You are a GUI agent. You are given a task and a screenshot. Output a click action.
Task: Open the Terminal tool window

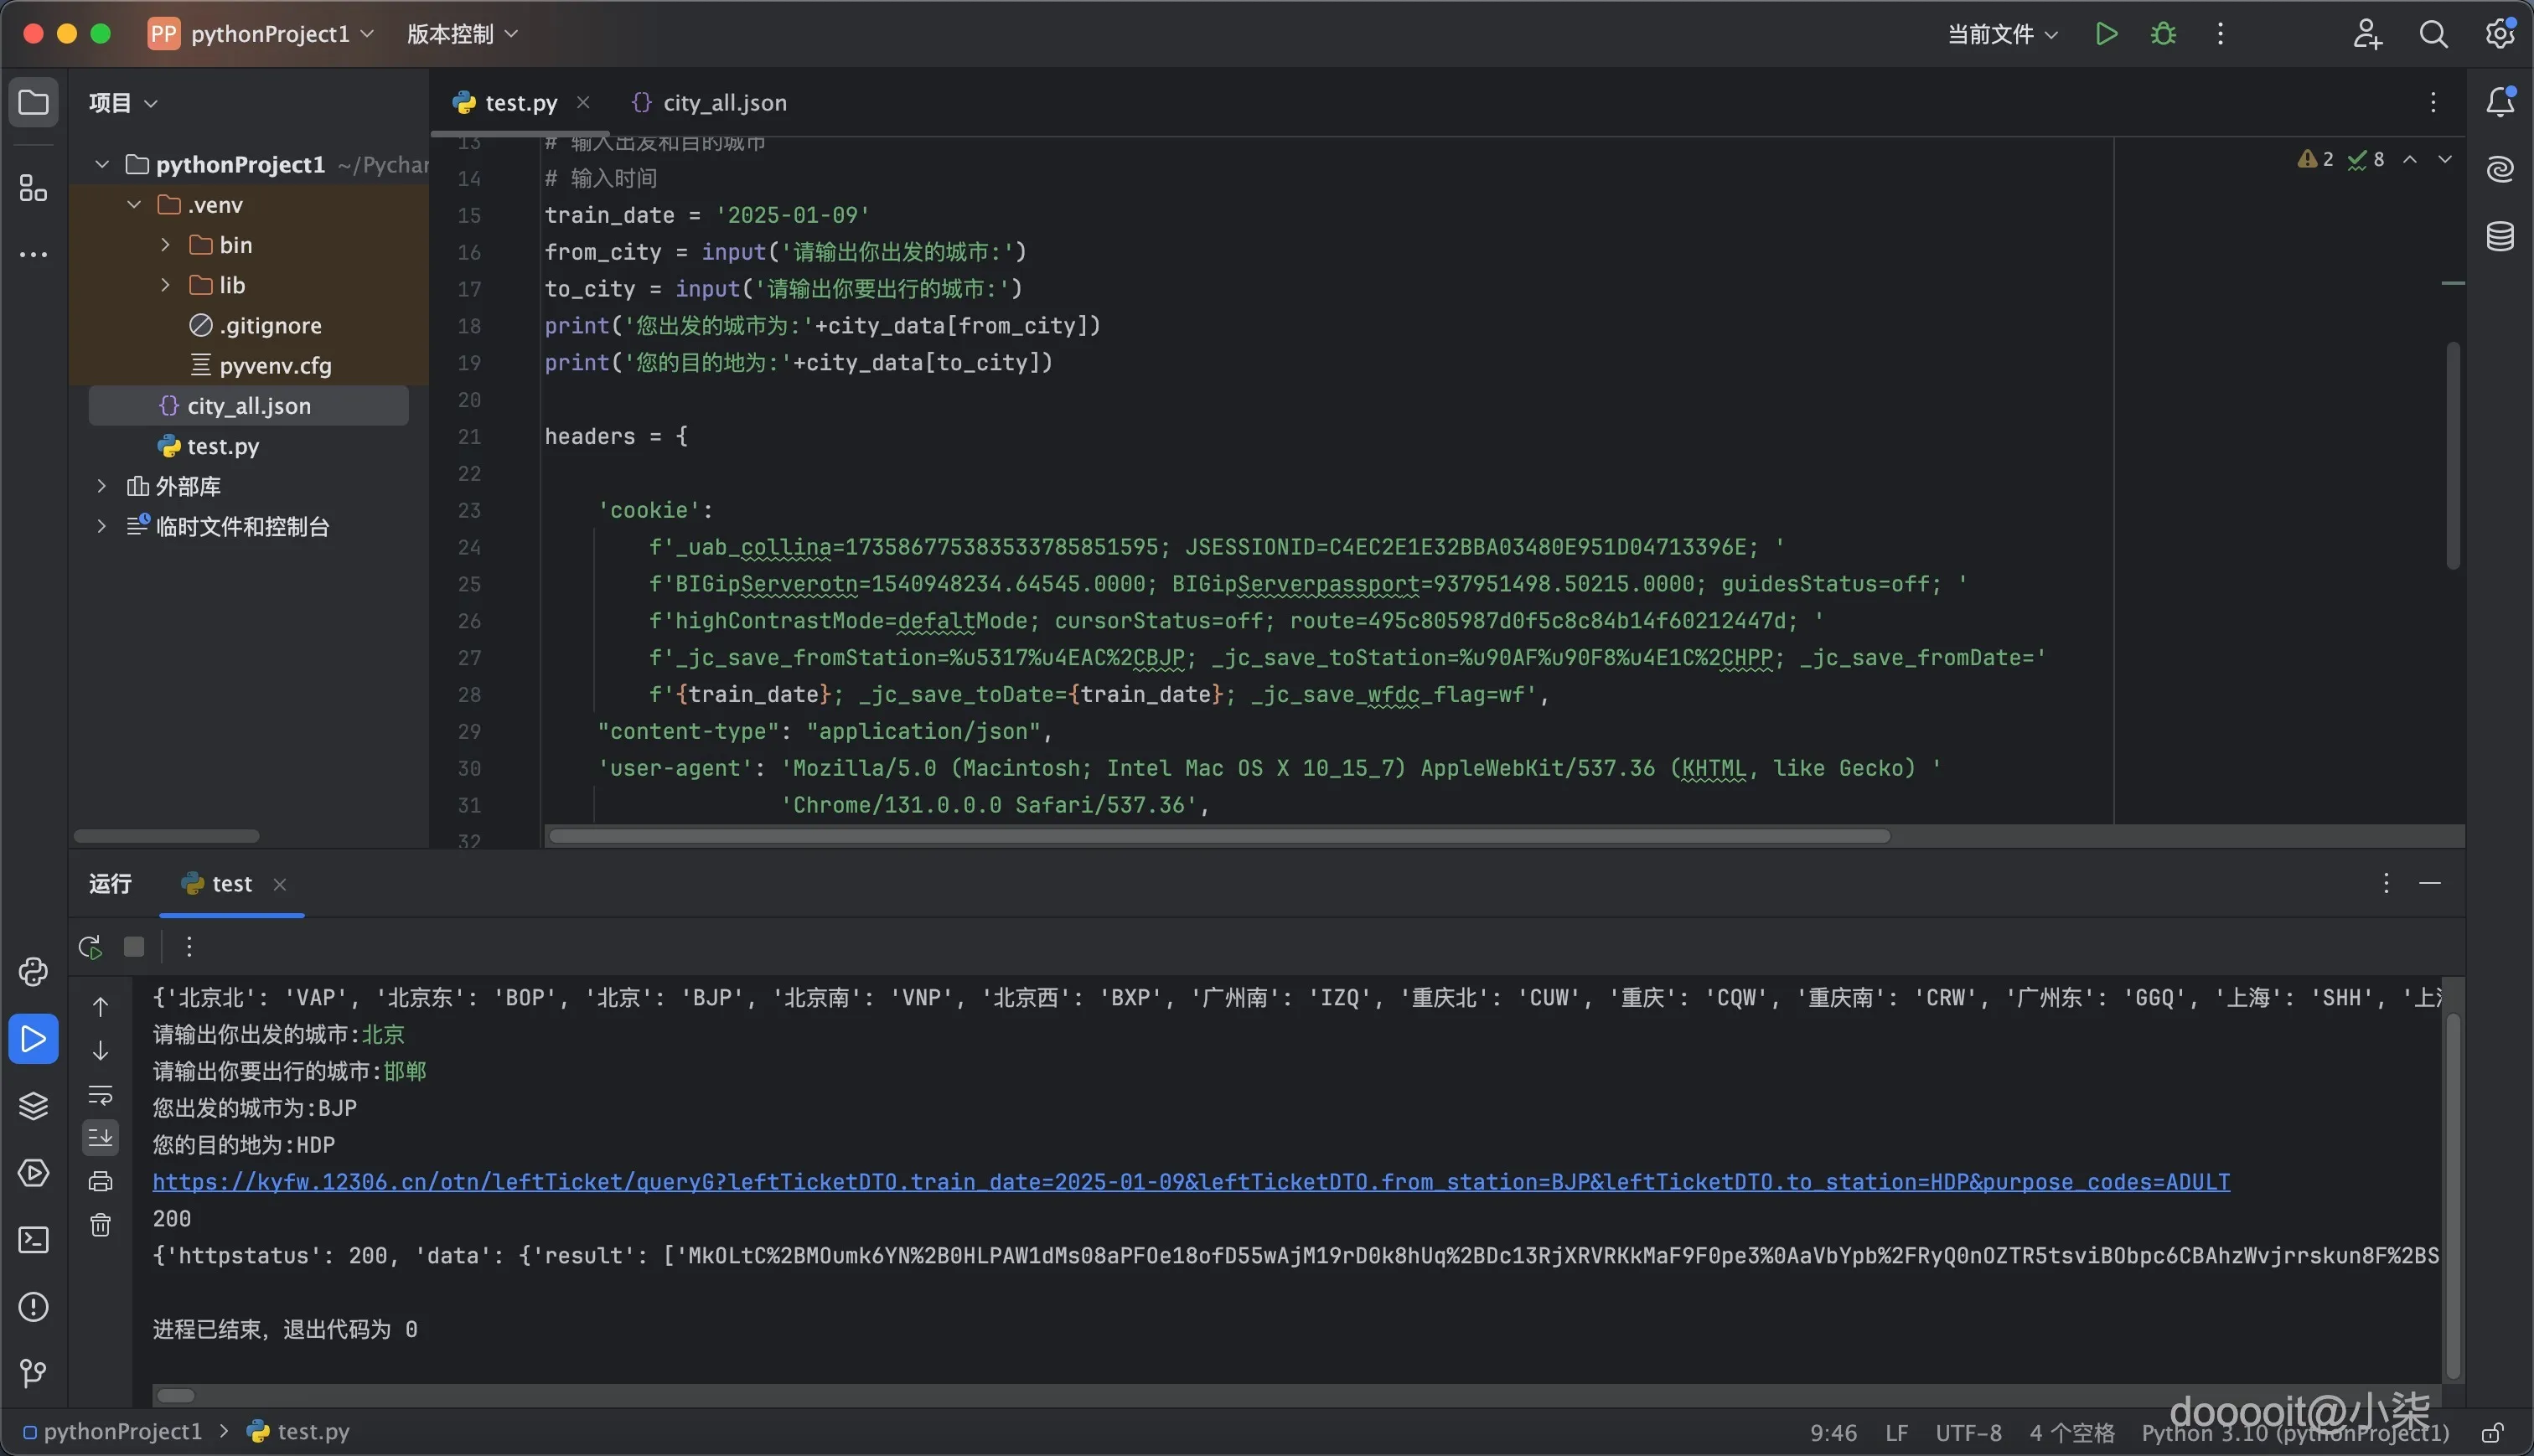point(33,1240)
